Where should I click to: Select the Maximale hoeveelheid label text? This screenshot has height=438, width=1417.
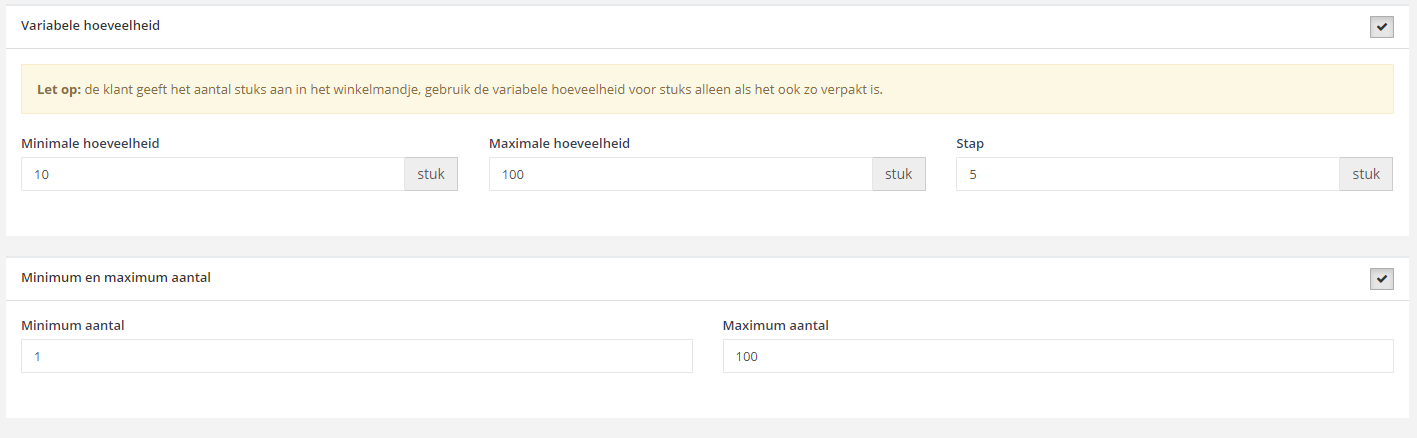559,143
